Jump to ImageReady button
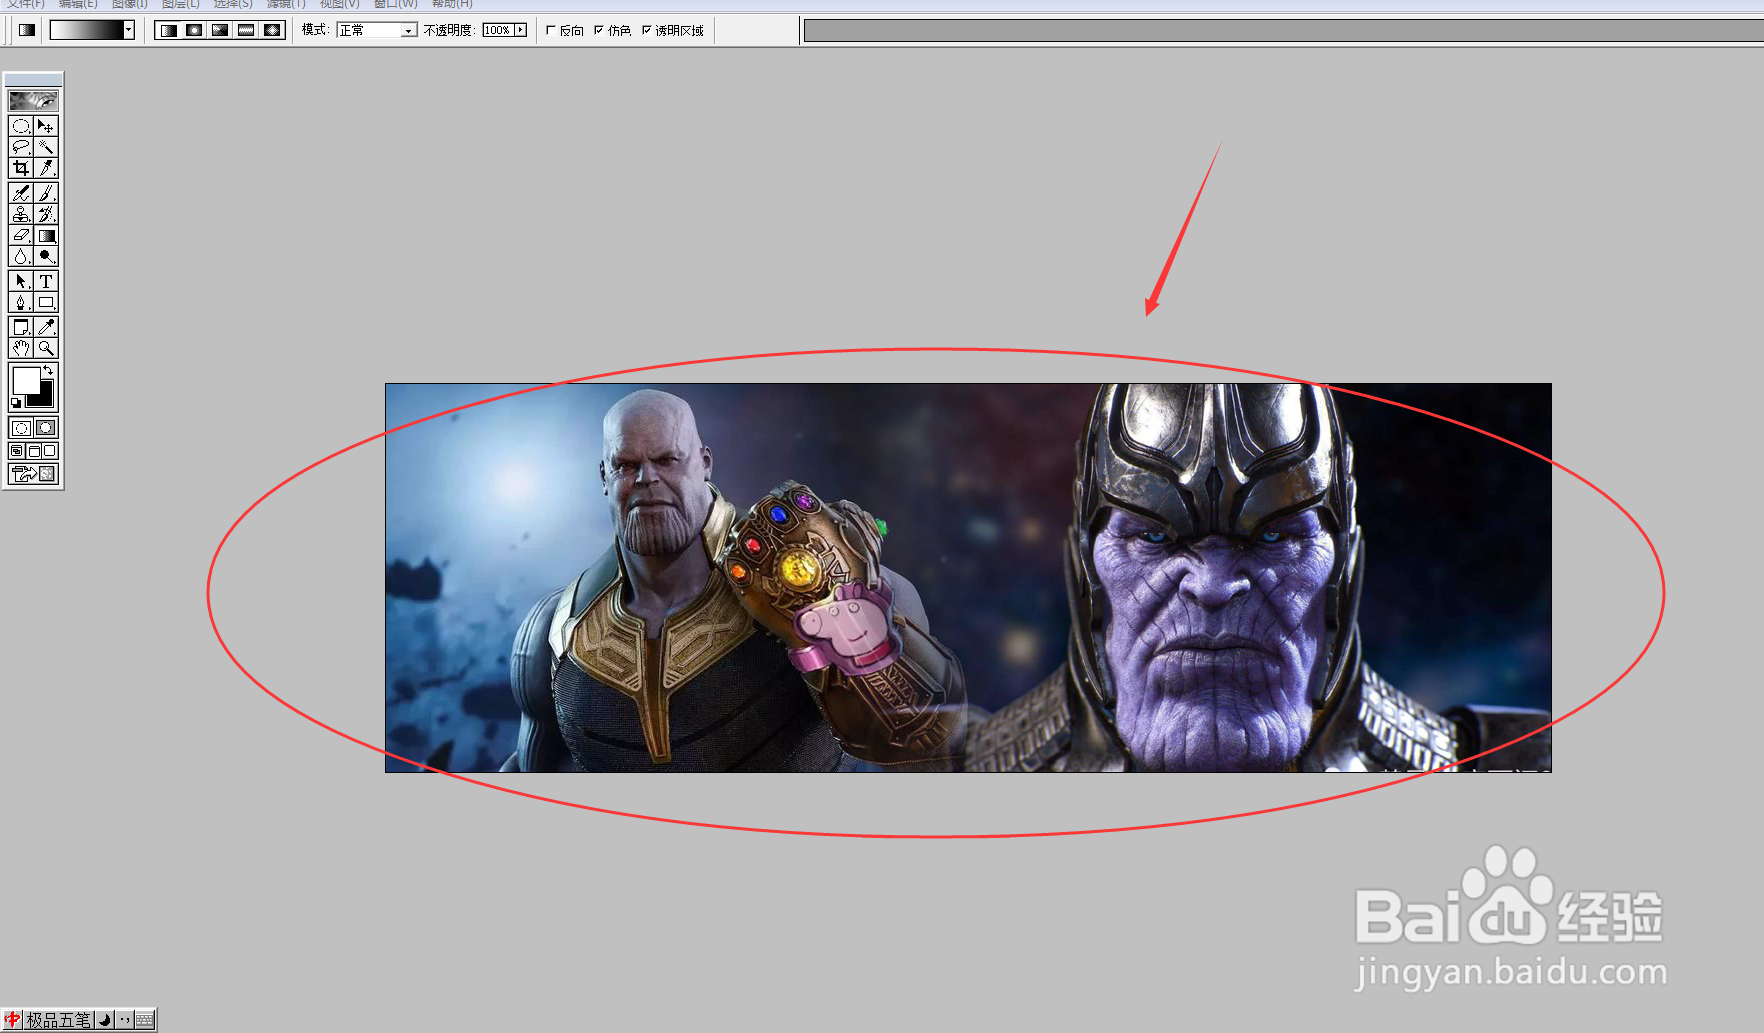1764x1033 pixels. (33, 474)
